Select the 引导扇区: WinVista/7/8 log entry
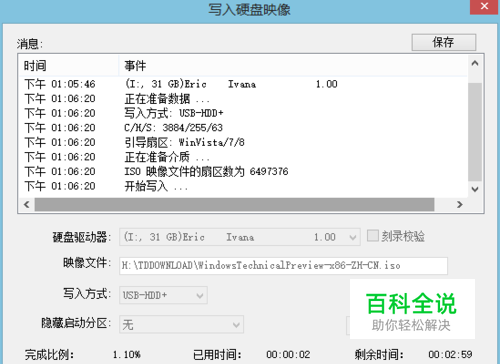The width and height of the screenshot is (500, 364). (243, 142)
